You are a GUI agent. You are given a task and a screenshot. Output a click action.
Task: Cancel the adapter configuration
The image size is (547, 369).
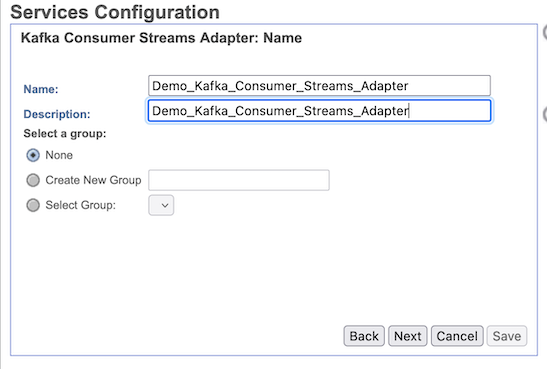point(457,336)
